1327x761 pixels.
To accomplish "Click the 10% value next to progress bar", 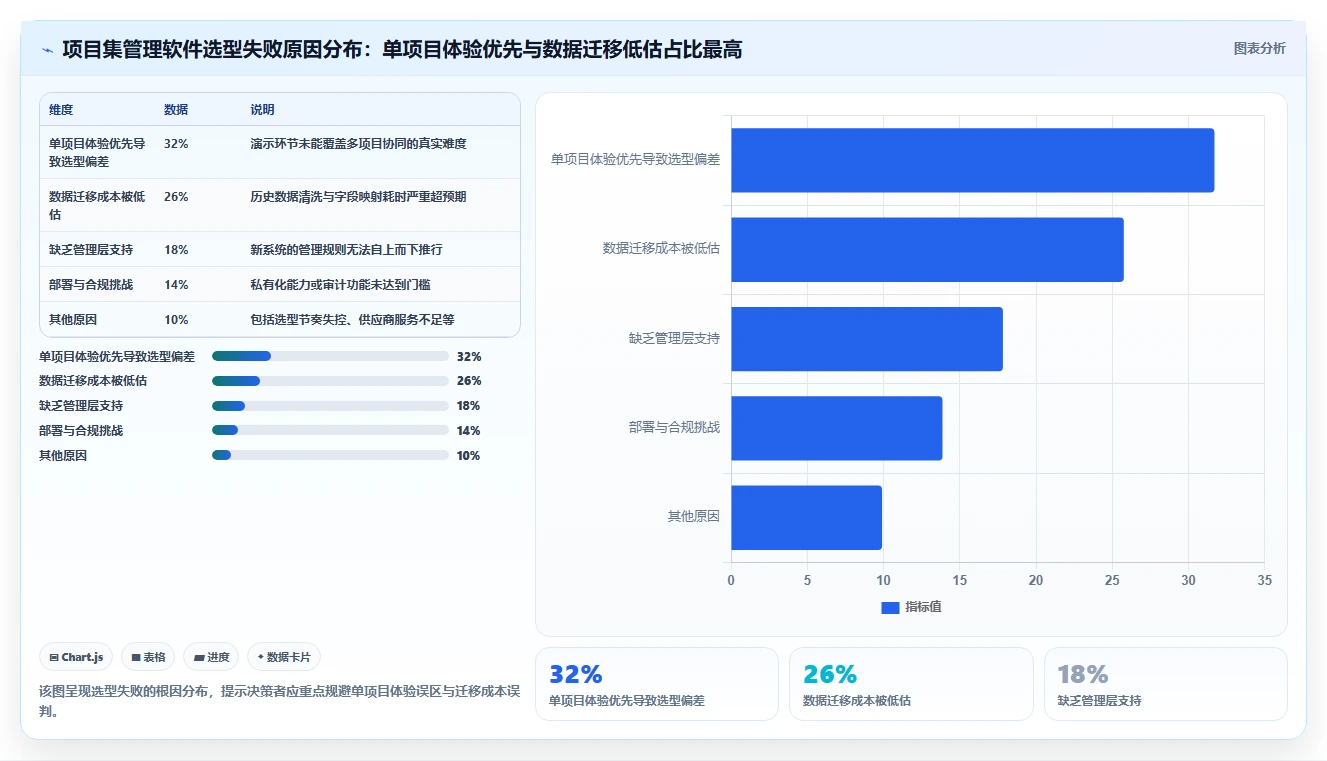I will 469,455.
